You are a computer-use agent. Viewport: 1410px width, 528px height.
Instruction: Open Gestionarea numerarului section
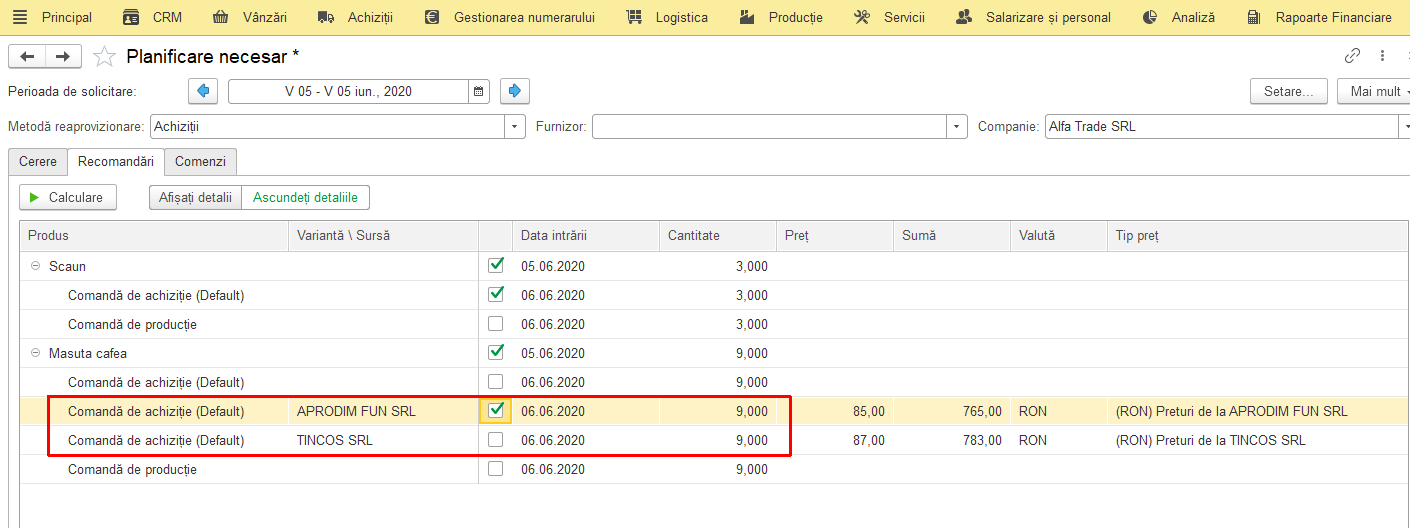509,17
